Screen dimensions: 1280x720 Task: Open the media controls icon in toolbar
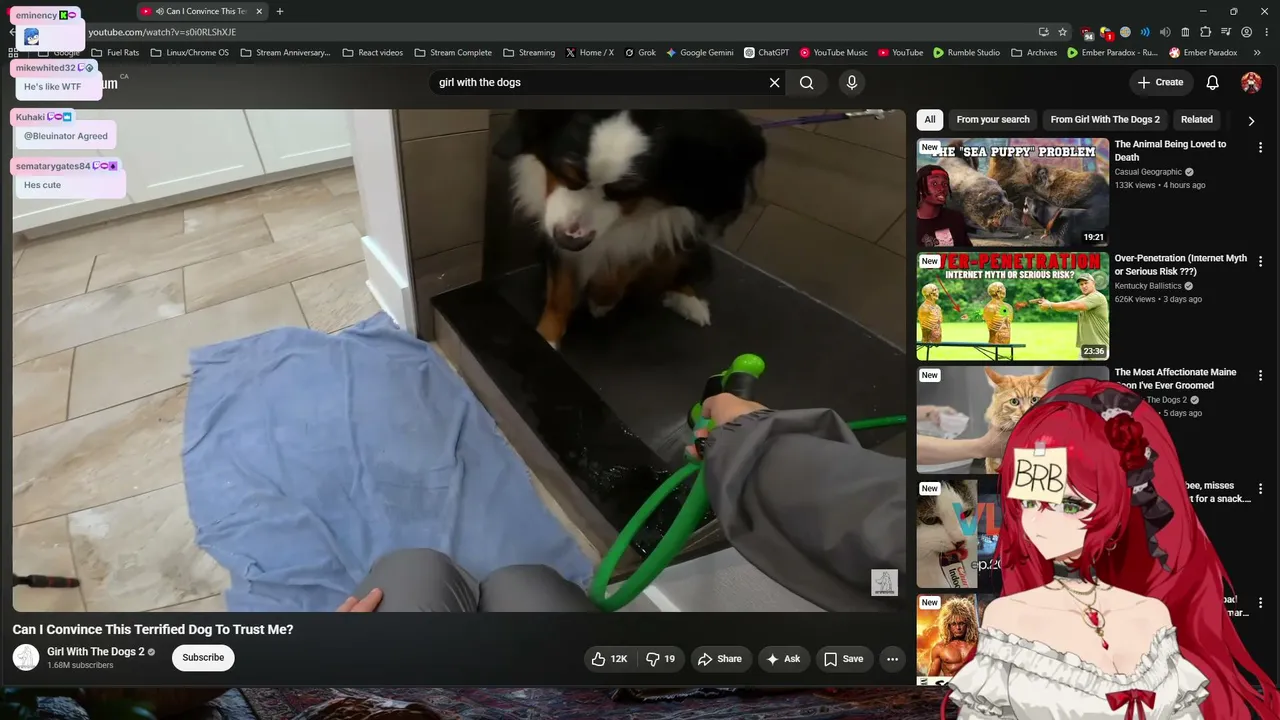point(1226,32)
